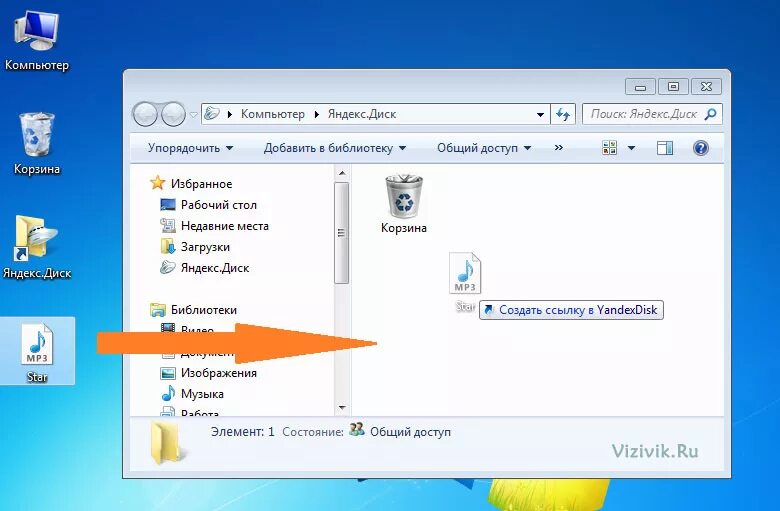
Task: Click the Библиотеки folder icon
Action: pos(158,310)
